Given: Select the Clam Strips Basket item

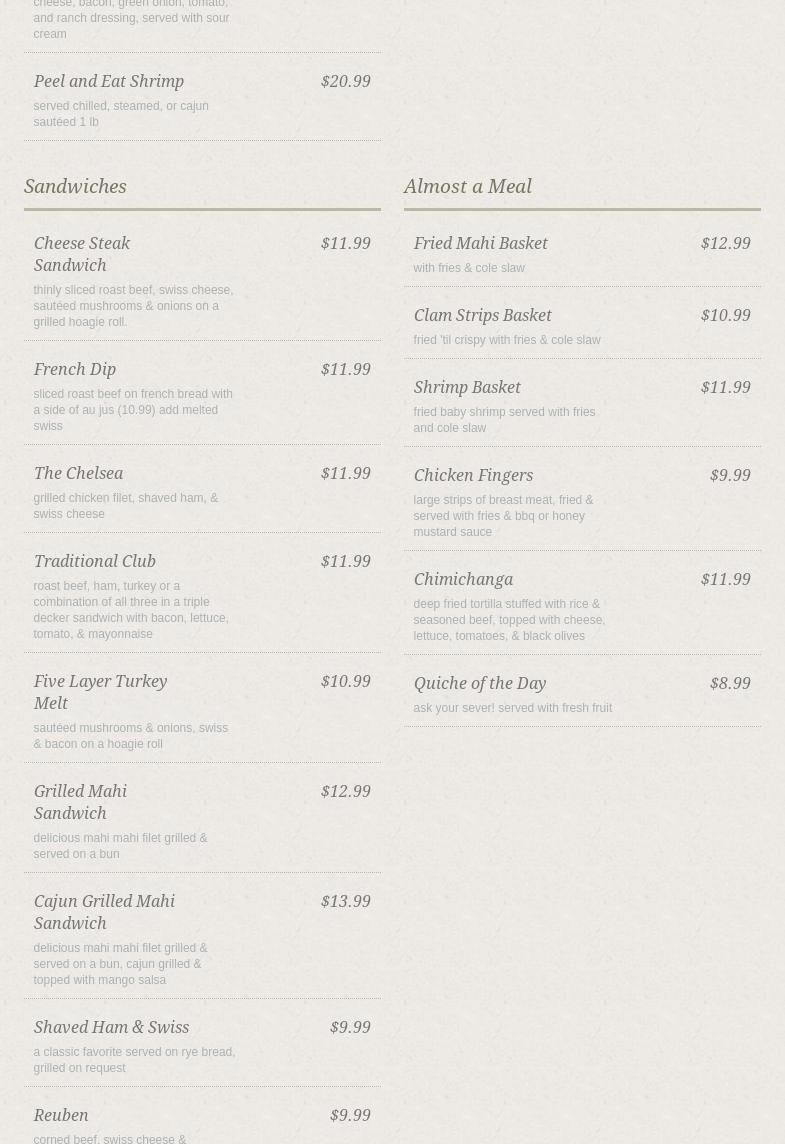Looking at the screenshot, I should (x=482, y=316).
